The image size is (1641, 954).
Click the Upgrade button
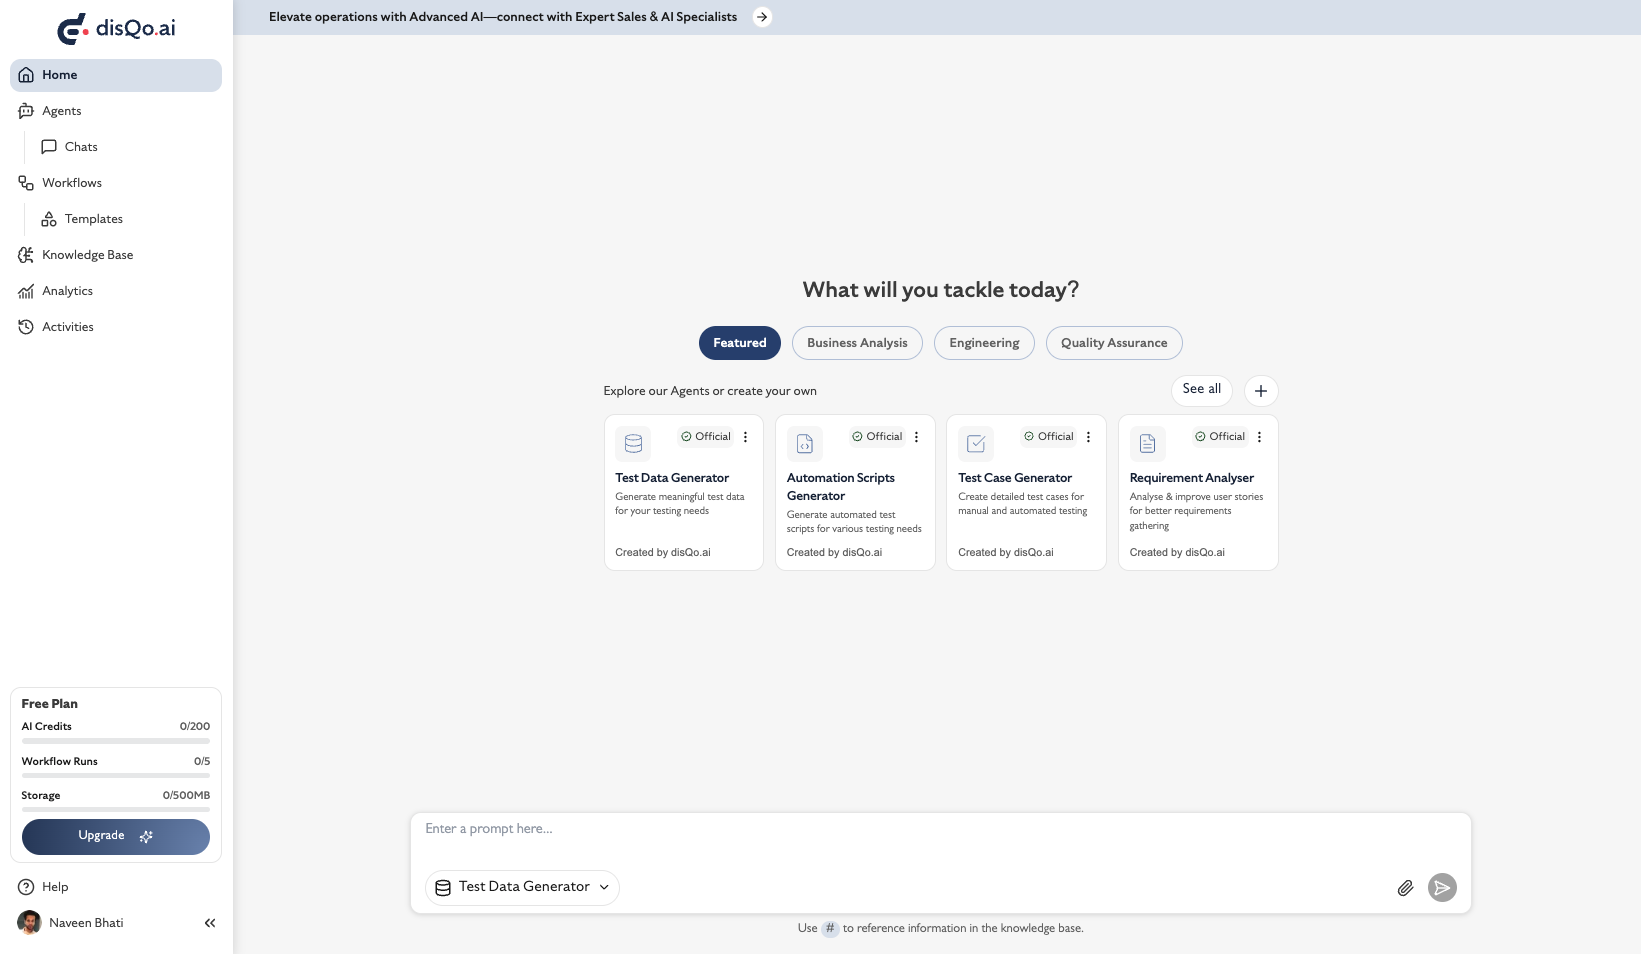click(x=115, y=837)
